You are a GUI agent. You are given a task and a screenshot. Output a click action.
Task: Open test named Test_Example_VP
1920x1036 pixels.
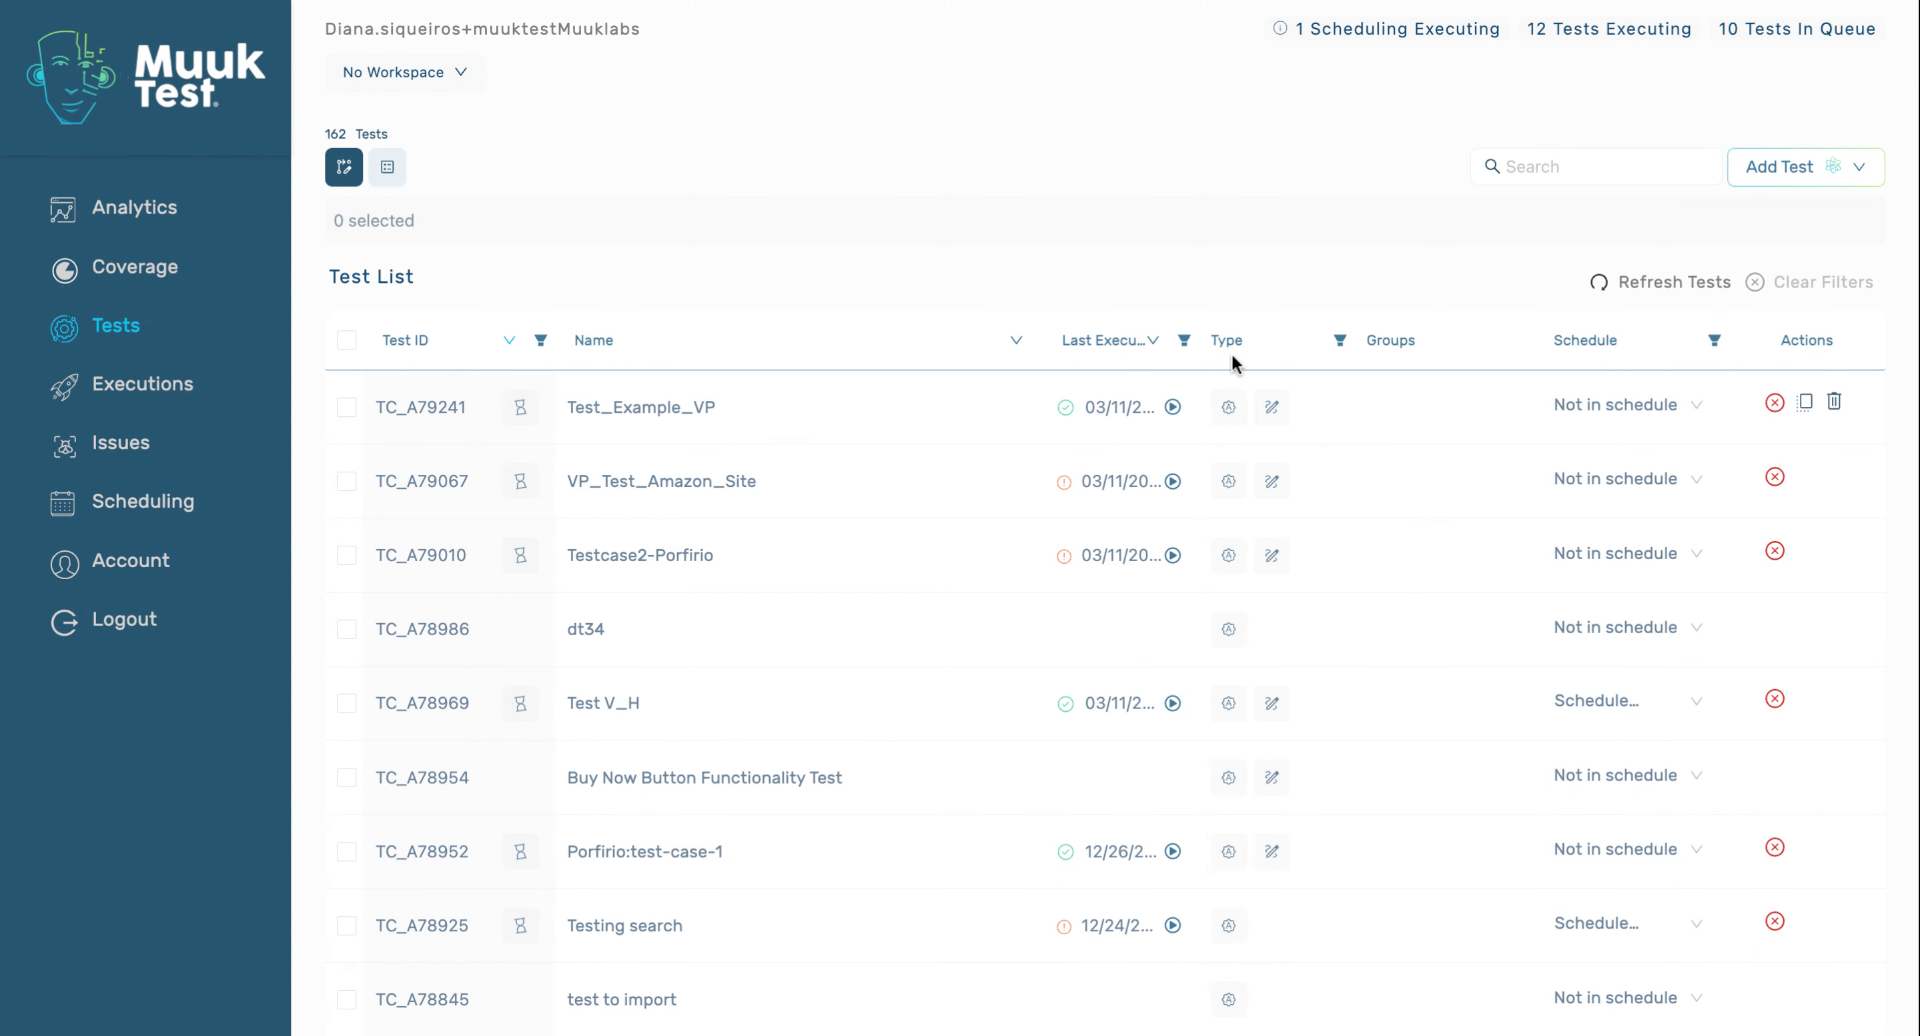pyautogui.click(x=641, y=407)
